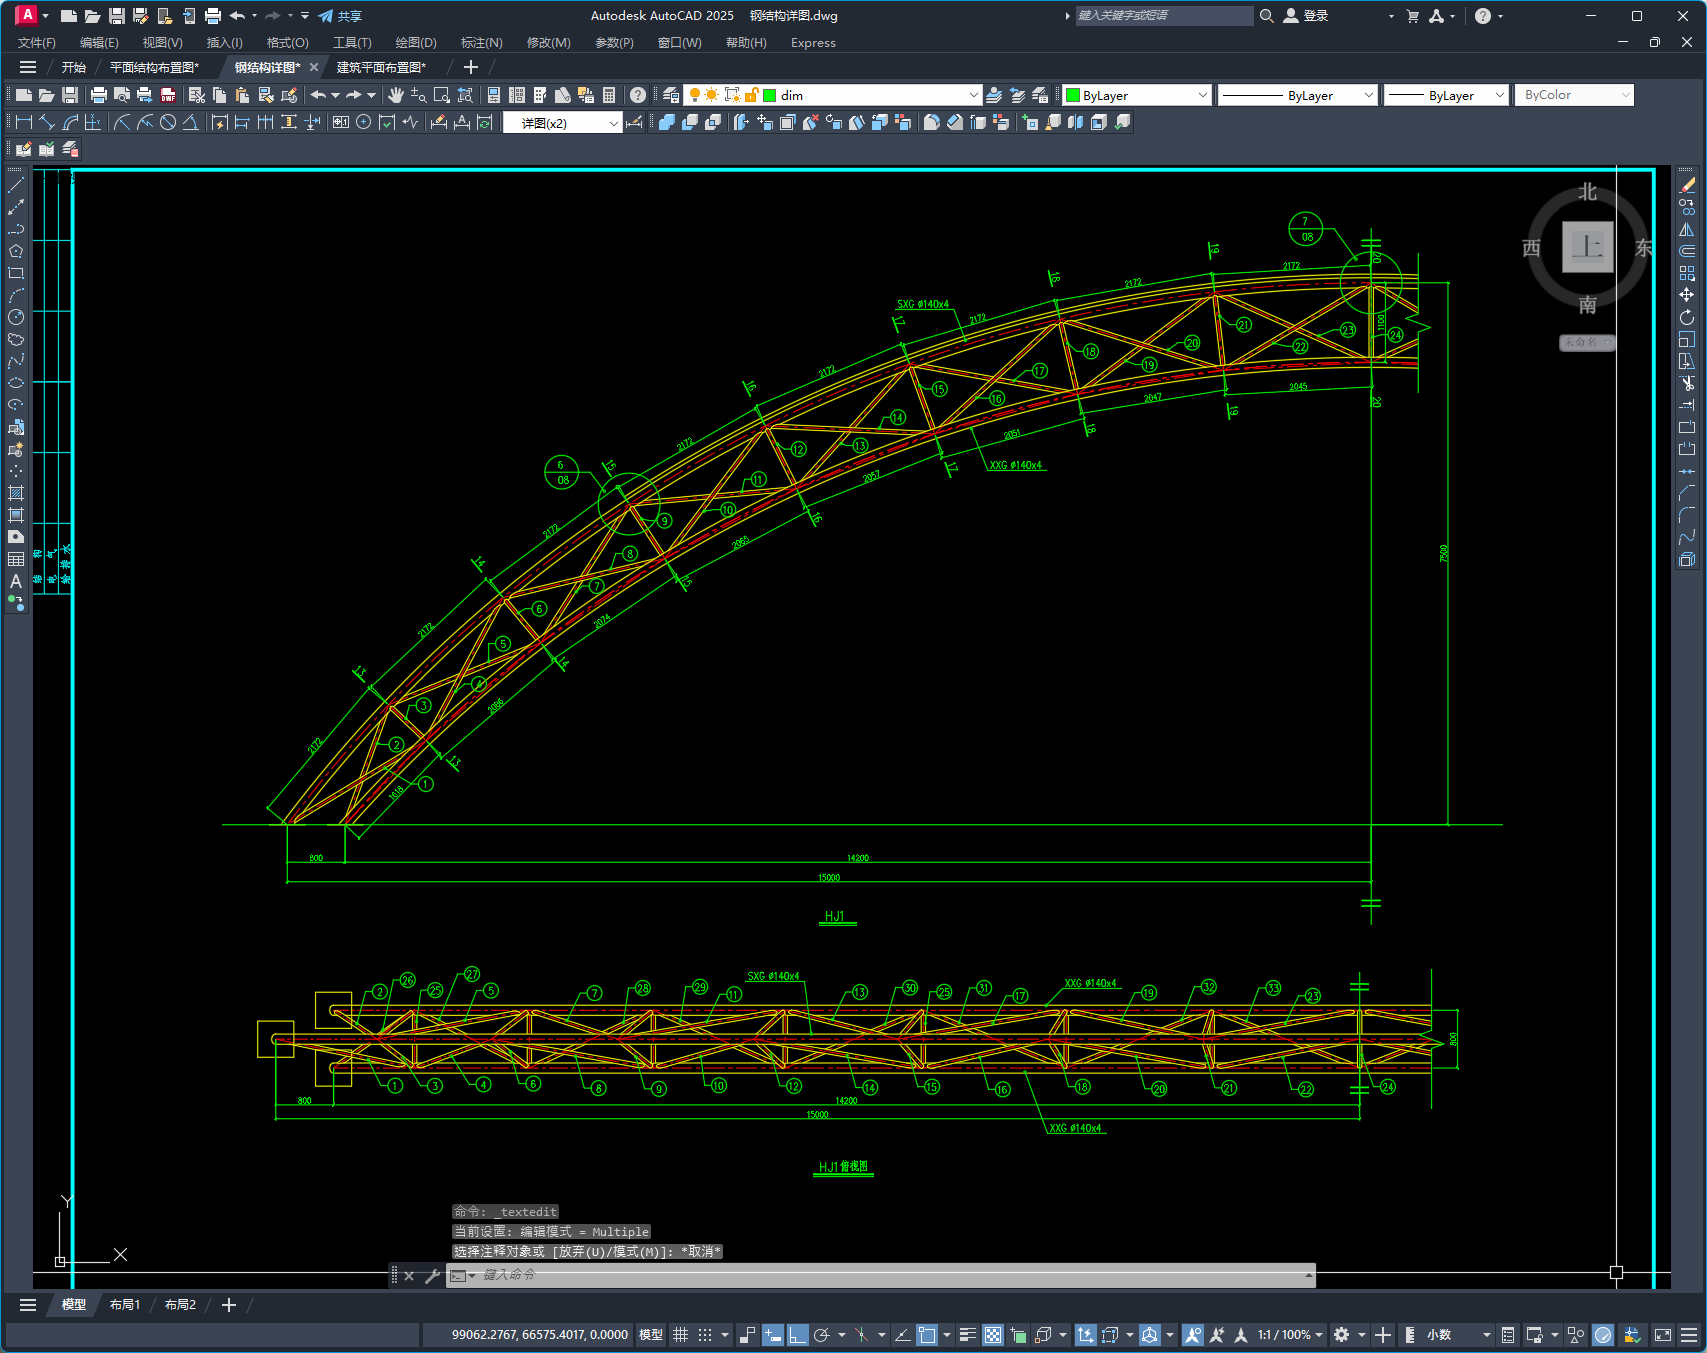Switch to the 布局1 layout tab
Viewport: 1707px width, 1353px height.
coord(125,1305)
